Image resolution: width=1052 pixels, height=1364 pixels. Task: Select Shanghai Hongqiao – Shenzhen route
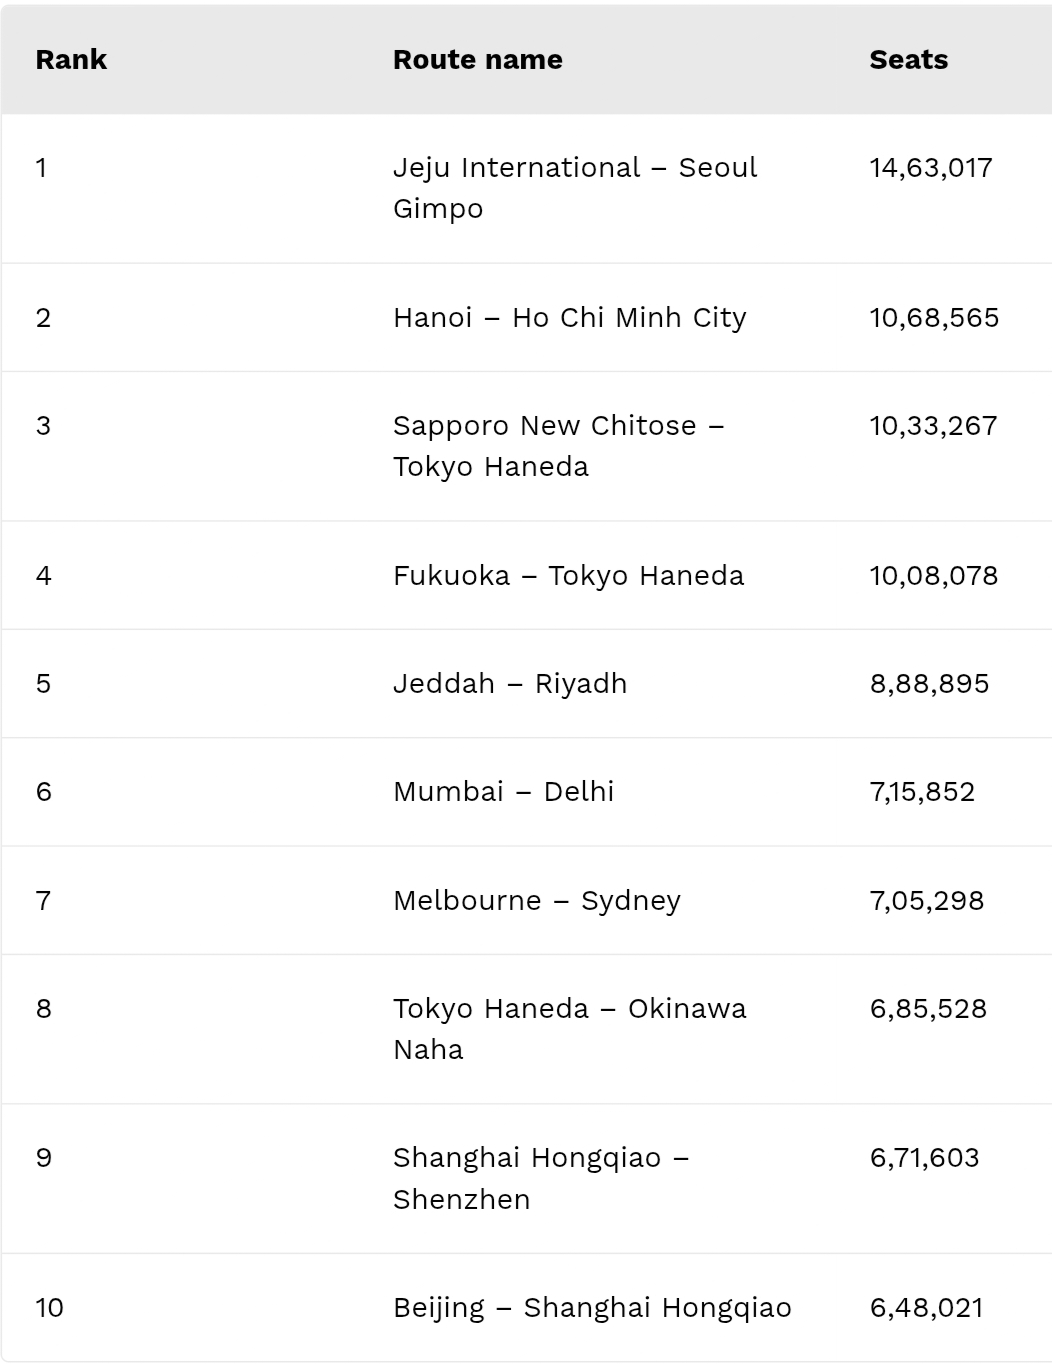(x=540, y=1178)
